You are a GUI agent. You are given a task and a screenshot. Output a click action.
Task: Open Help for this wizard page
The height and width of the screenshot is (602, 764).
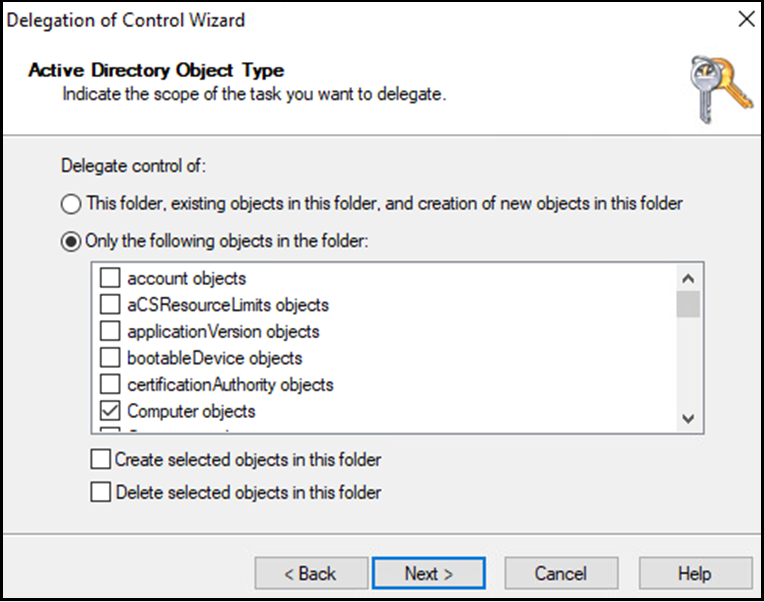point(695,573)
